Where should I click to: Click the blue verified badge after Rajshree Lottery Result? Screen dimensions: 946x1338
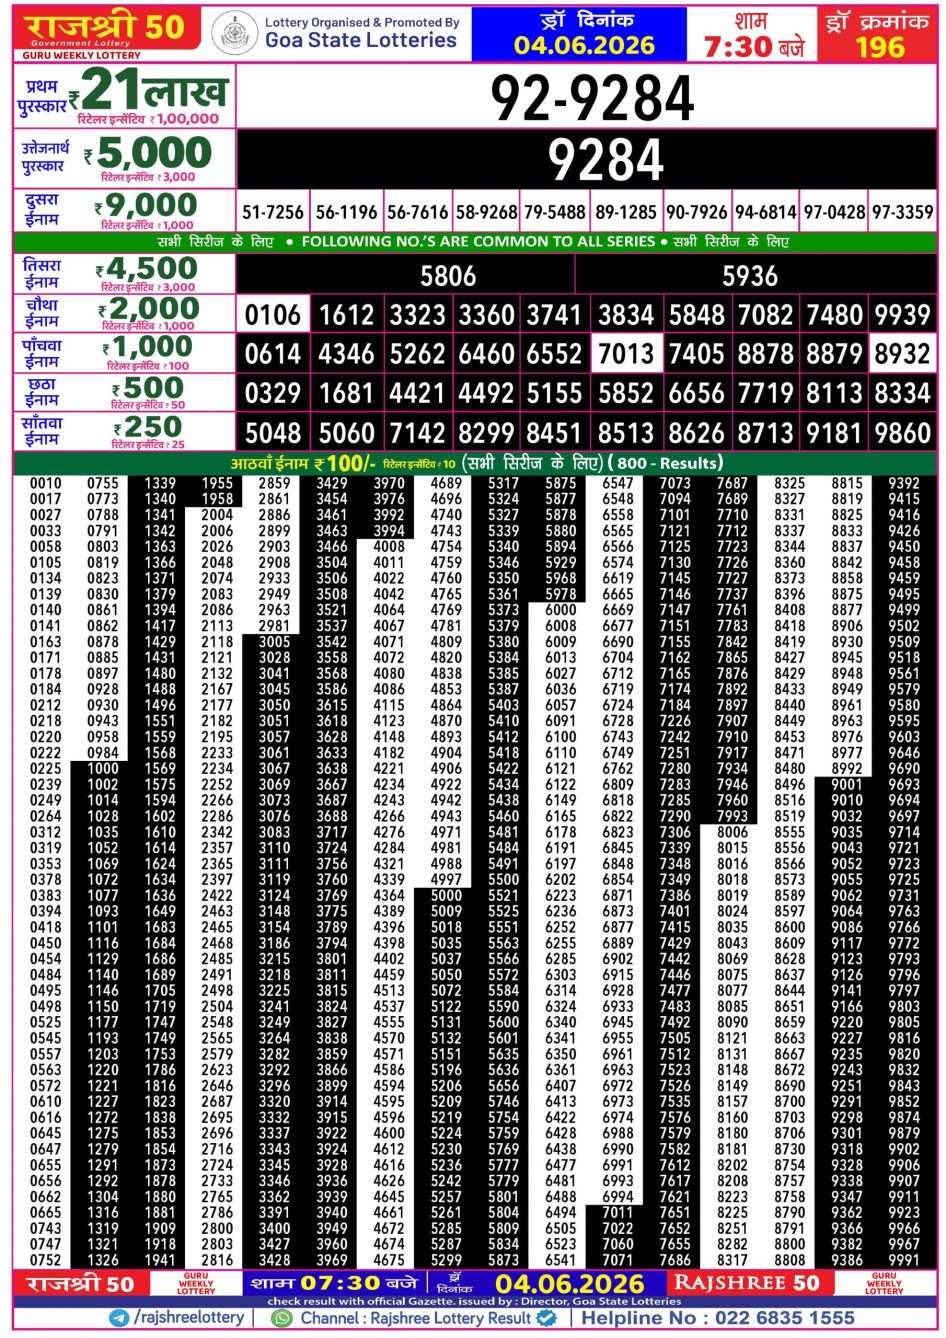546,1318
